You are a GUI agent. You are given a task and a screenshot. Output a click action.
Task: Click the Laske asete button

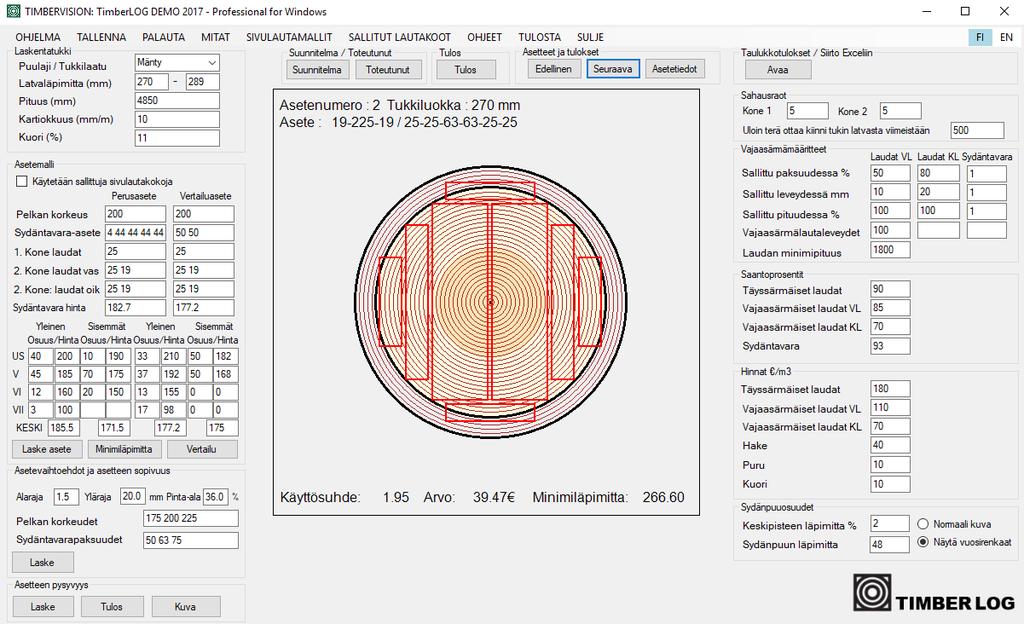coord(47,449)
